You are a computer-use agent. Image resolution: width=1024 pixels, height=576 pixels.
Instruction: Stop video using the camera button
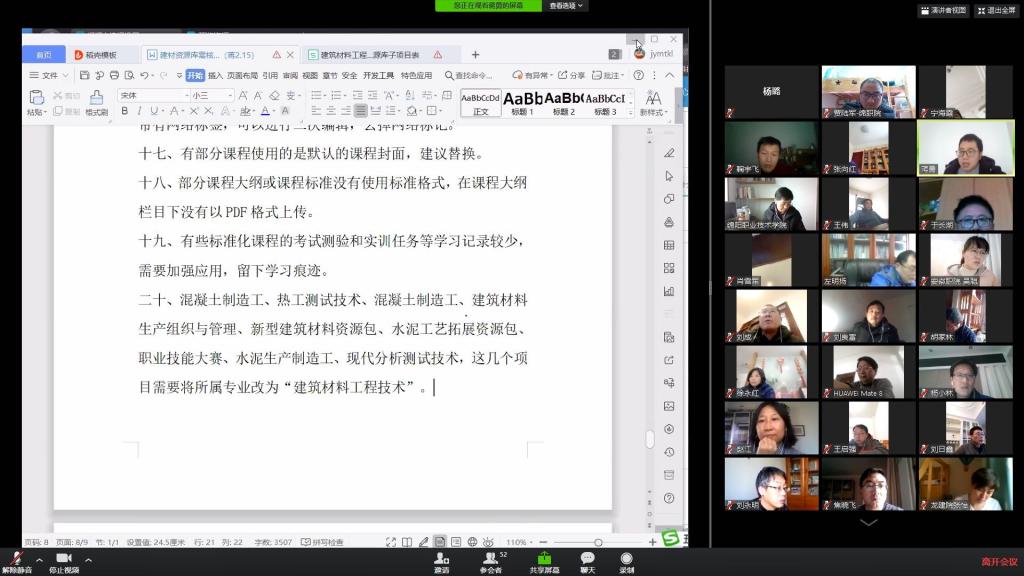pos(64,559)
